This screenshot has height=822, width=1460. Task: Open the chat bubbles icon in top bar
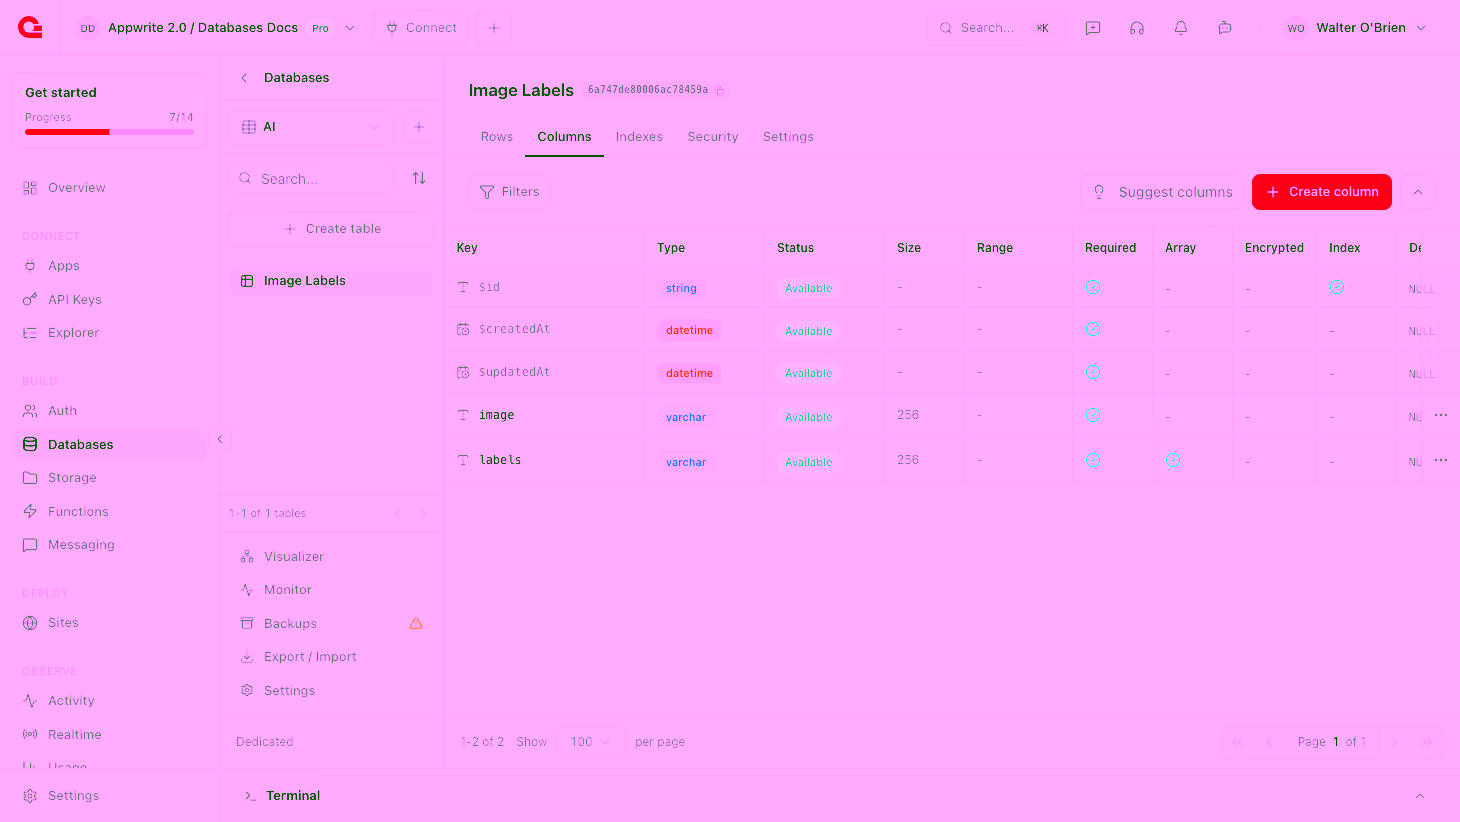pos(1225,28)
